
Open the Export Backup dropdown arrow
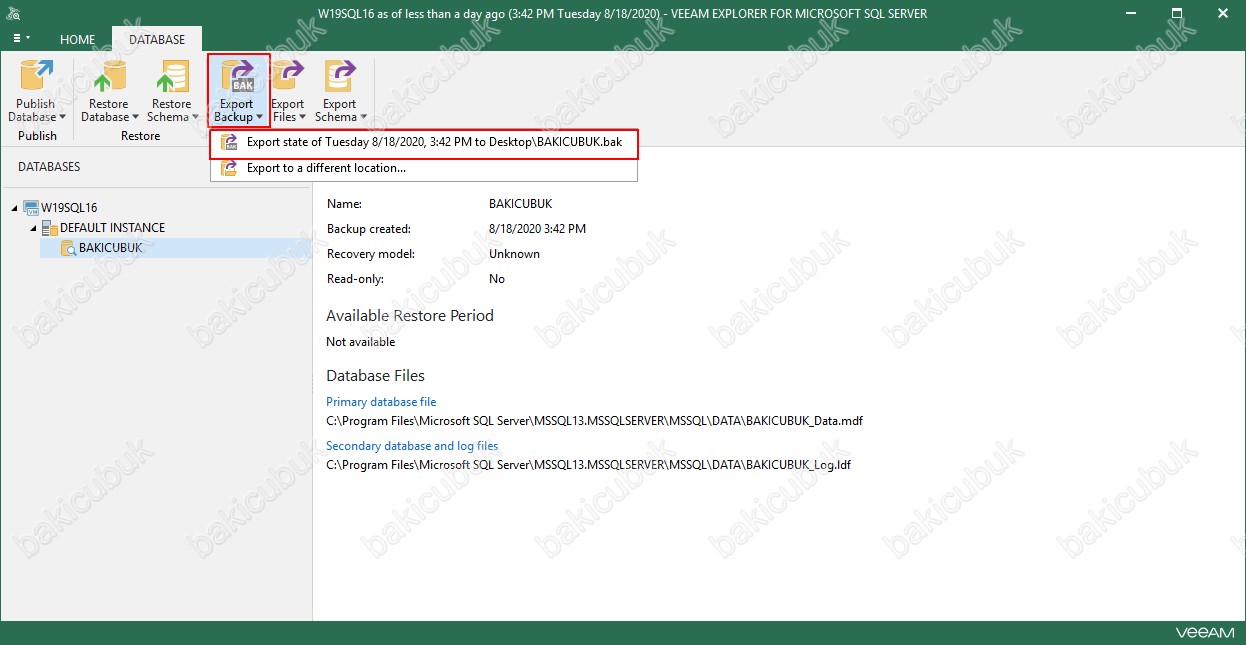click(x=259, y=118)
